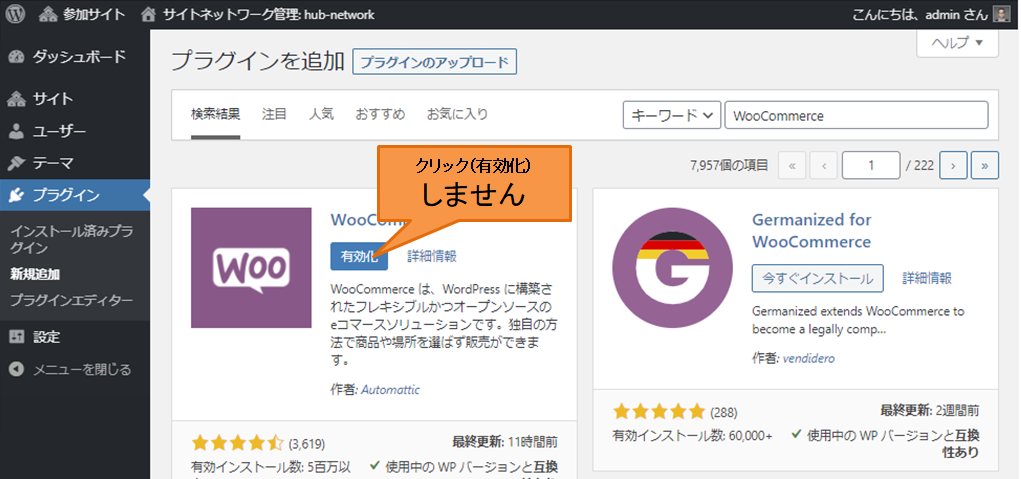Viewport: 1021px width, 479px height.
Task: Open Germanized 詳細情報 link
Action: click(927, 278)
